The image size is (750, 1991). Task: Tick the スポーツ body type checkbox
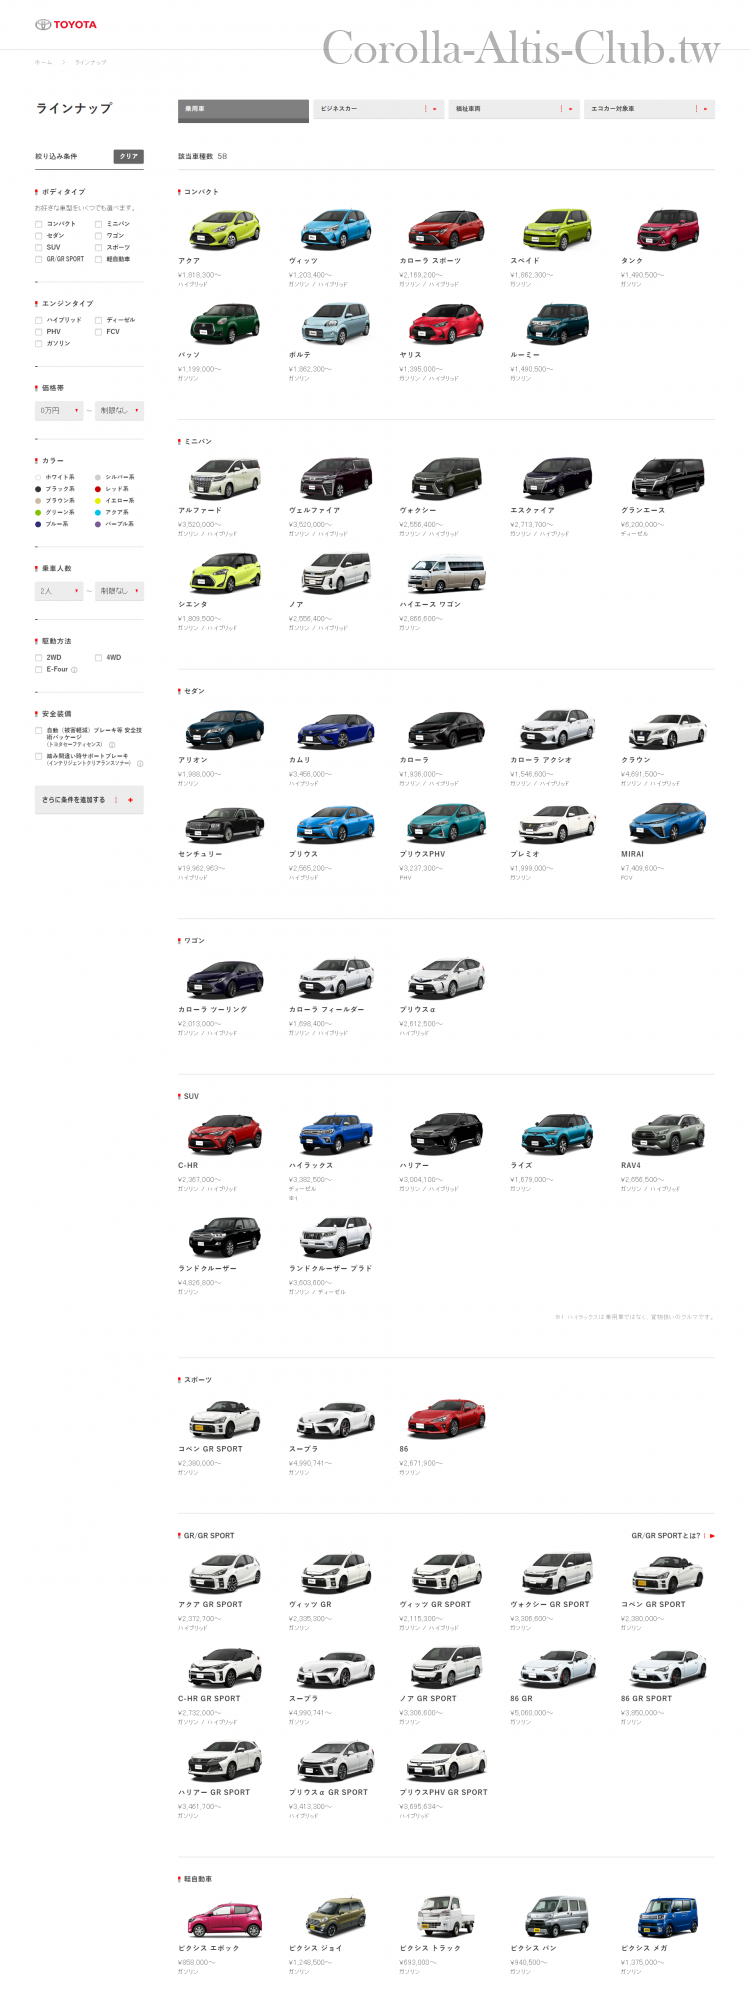[98, 247]
